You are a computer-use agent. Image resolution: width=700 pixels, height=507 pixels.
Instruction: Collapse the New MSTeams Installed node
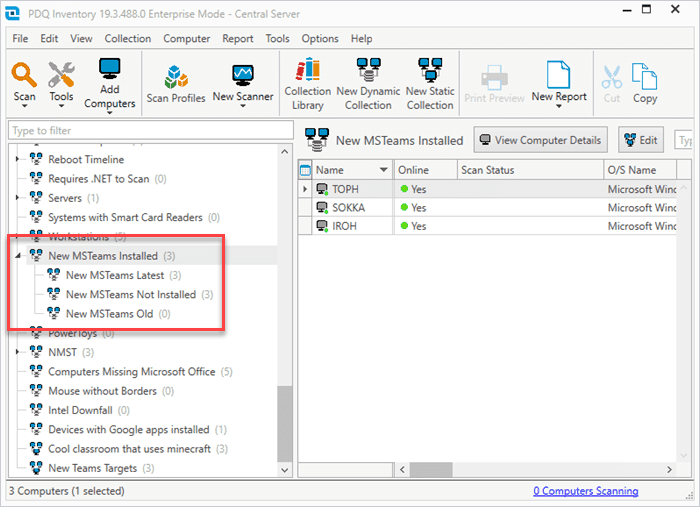[x=18, y=256]
